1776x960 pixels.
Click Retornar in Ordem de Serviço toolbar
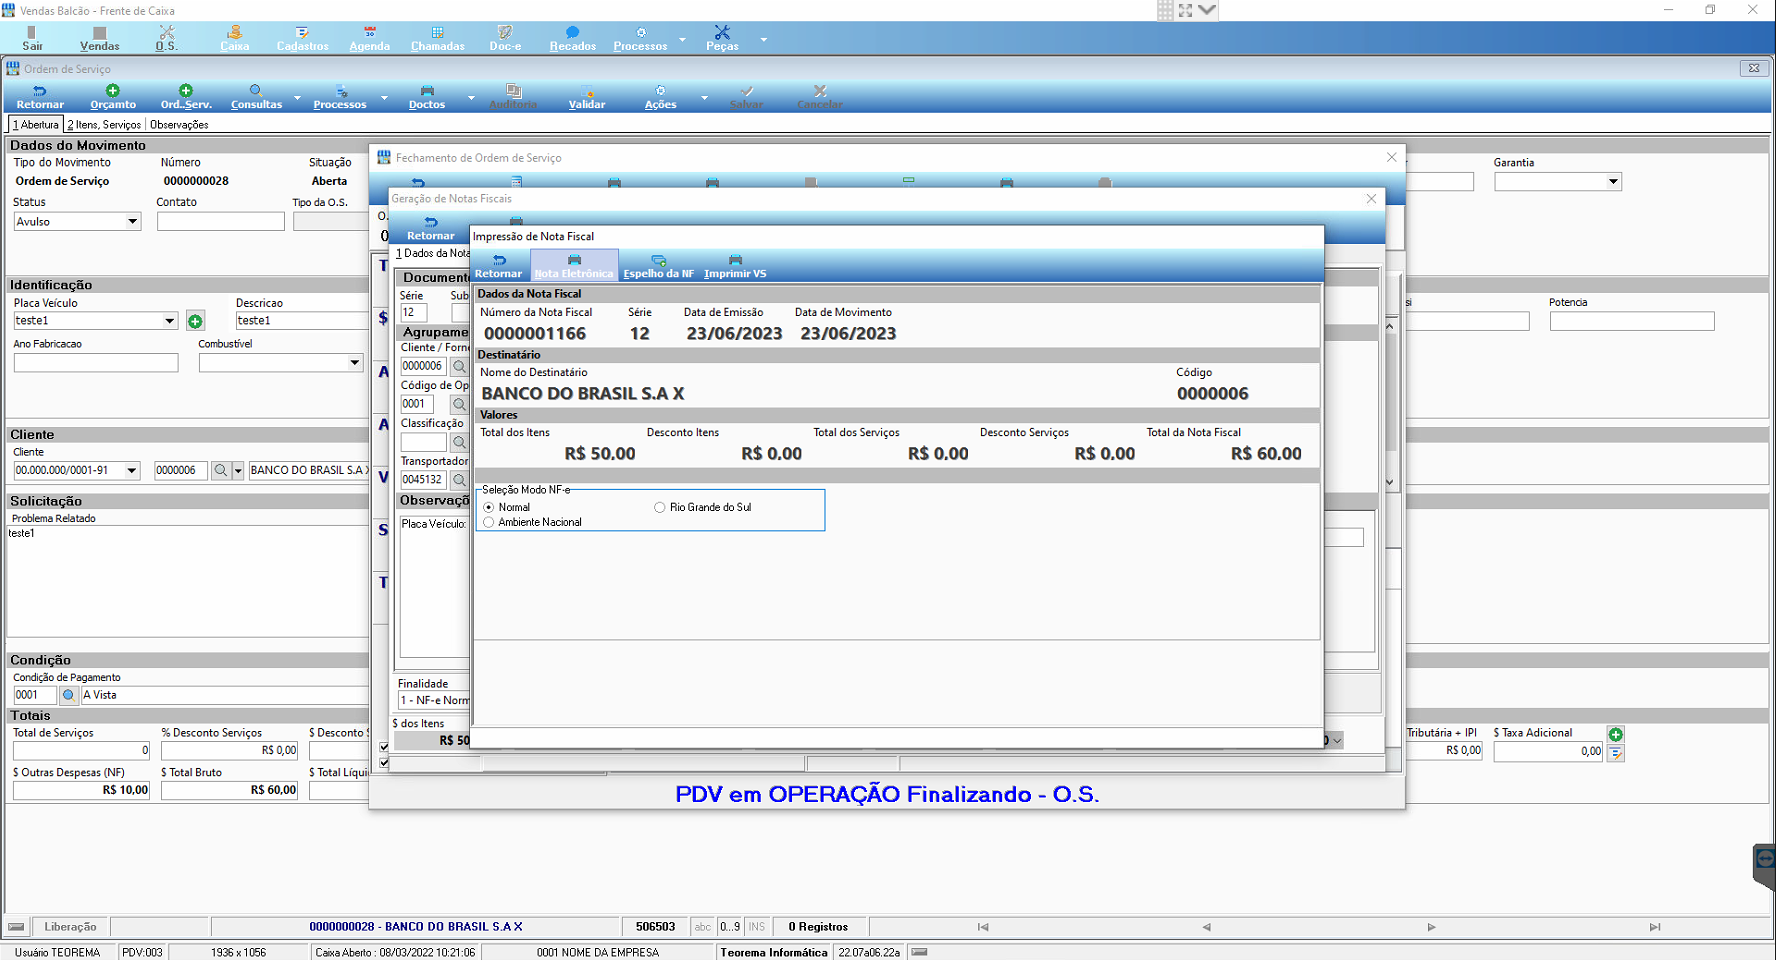[40, 97]
